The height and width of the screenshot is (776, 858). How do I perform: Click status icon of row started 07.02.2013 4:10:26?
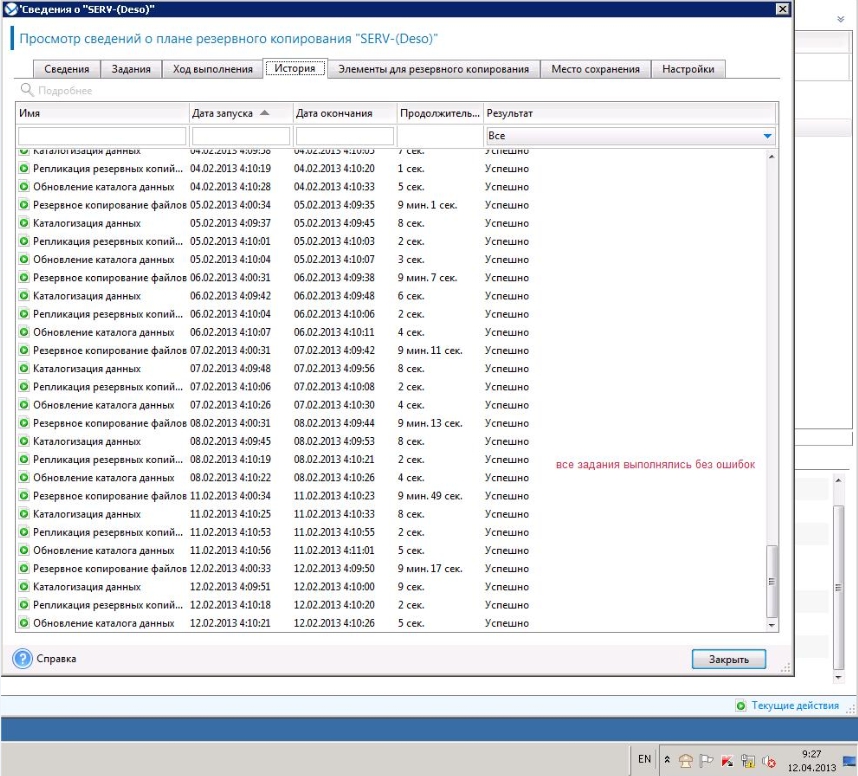tap(24, 404)
